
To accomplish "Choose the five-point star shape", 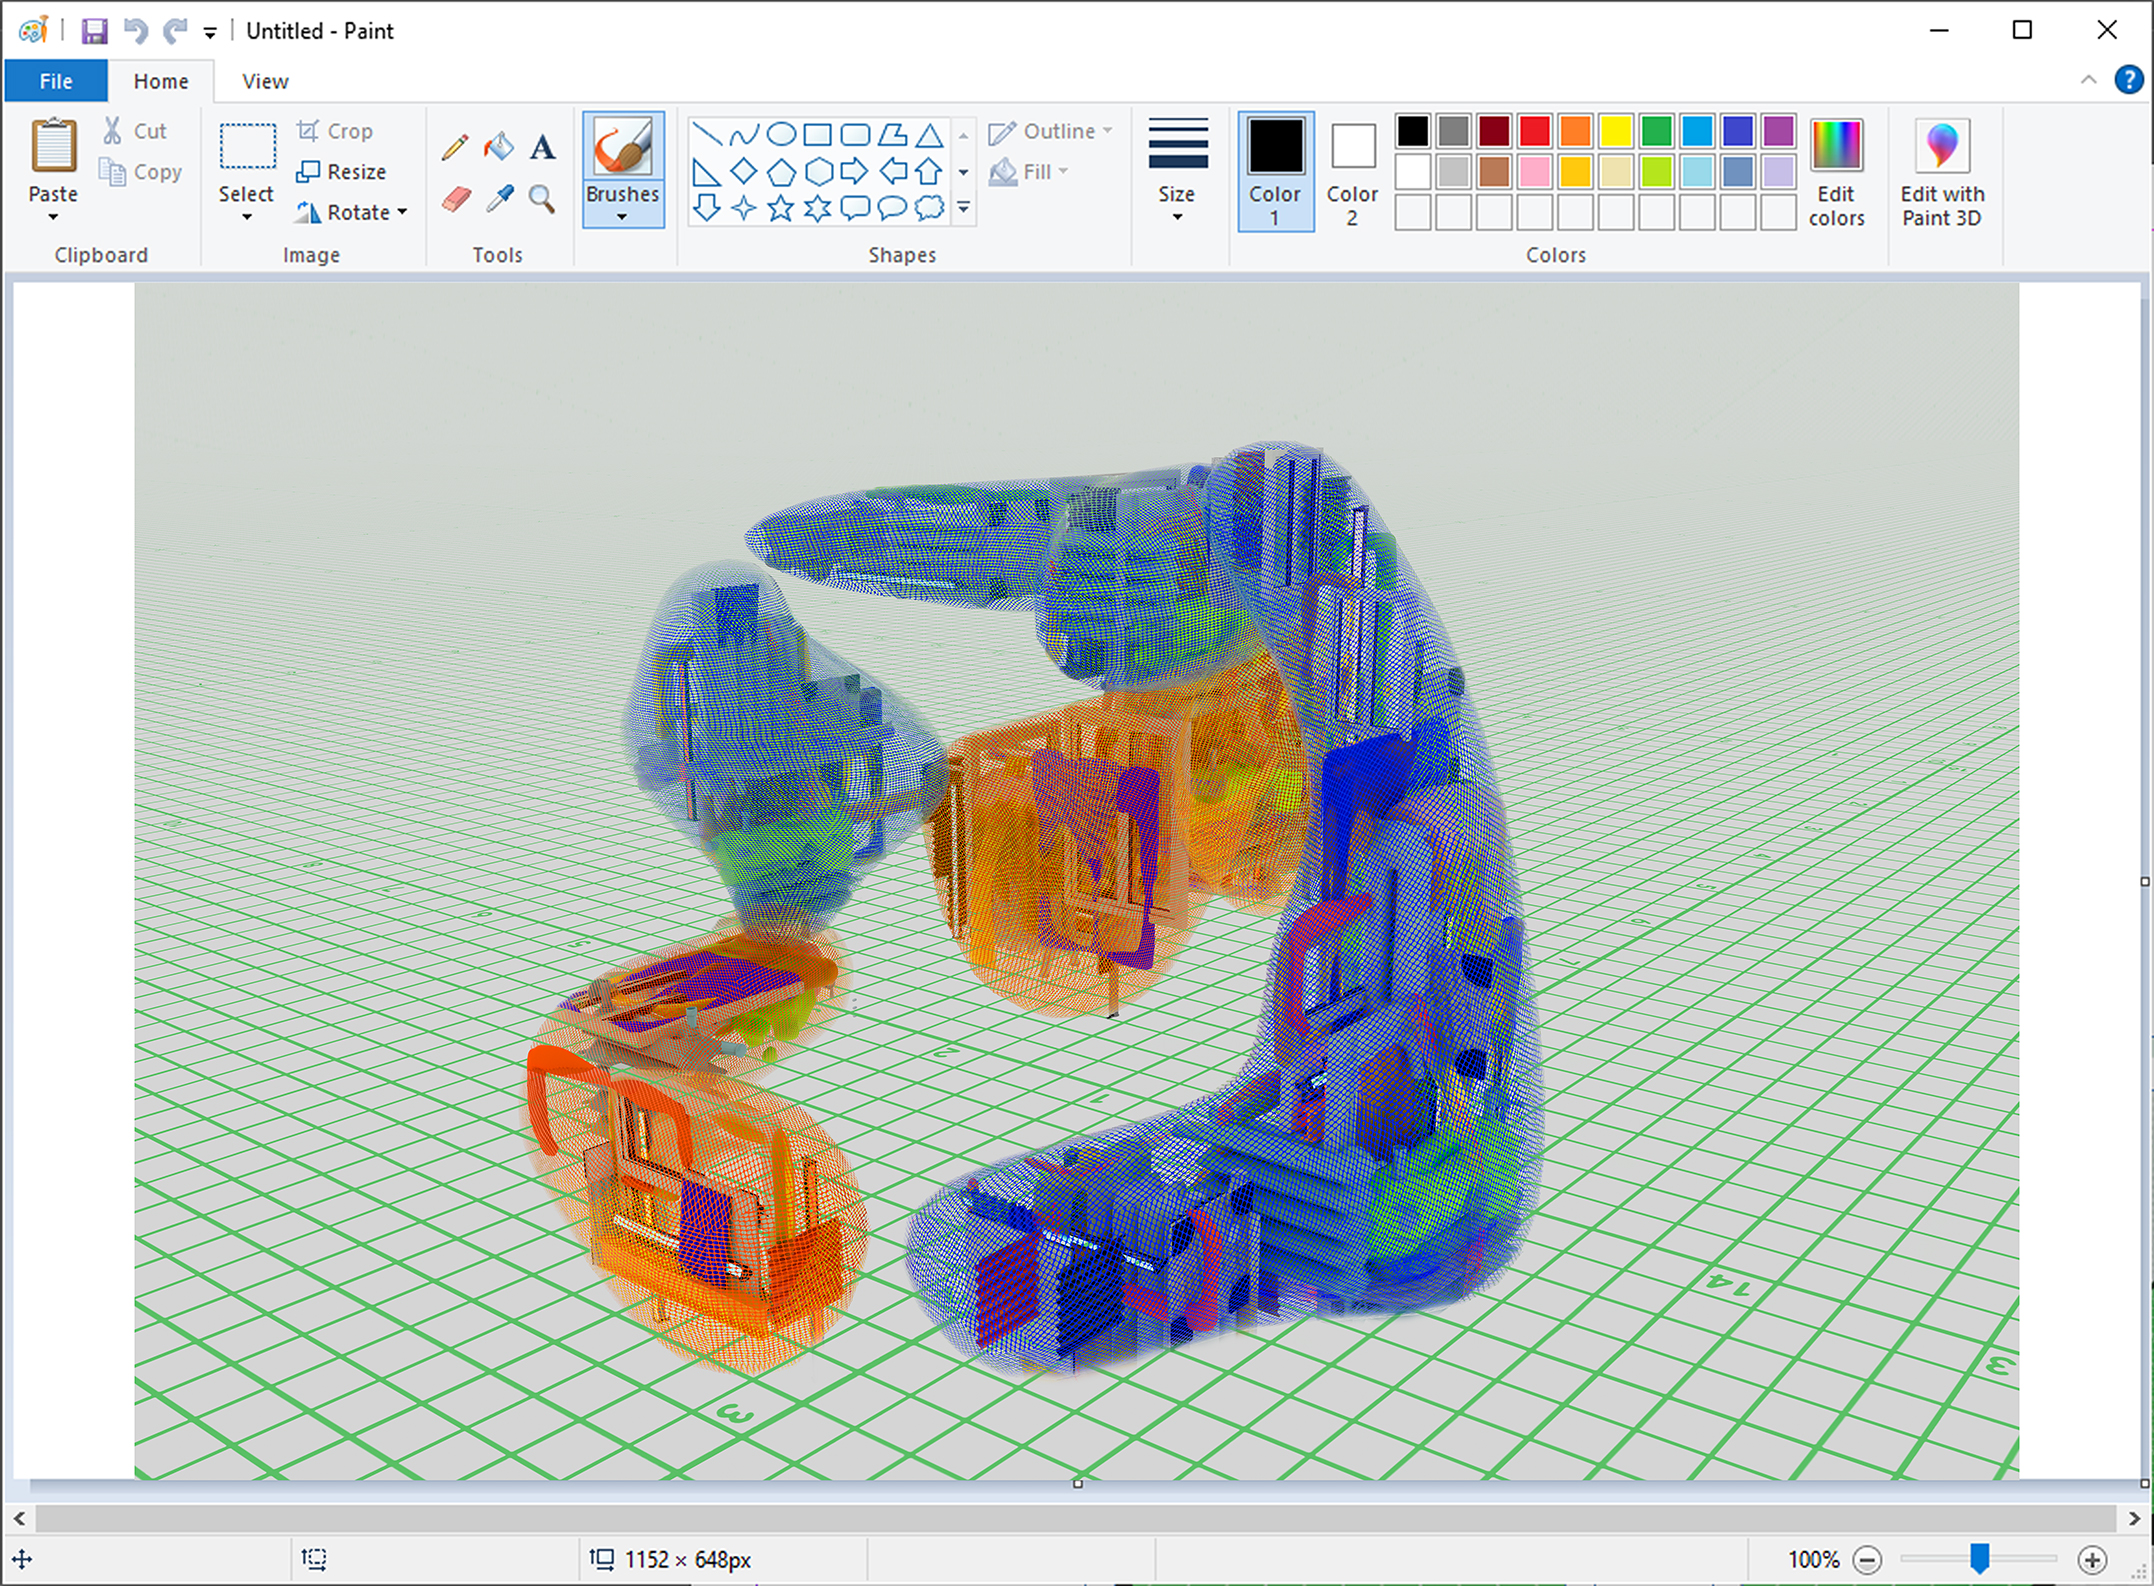I will pyautogui.click(x=780, y=208).
